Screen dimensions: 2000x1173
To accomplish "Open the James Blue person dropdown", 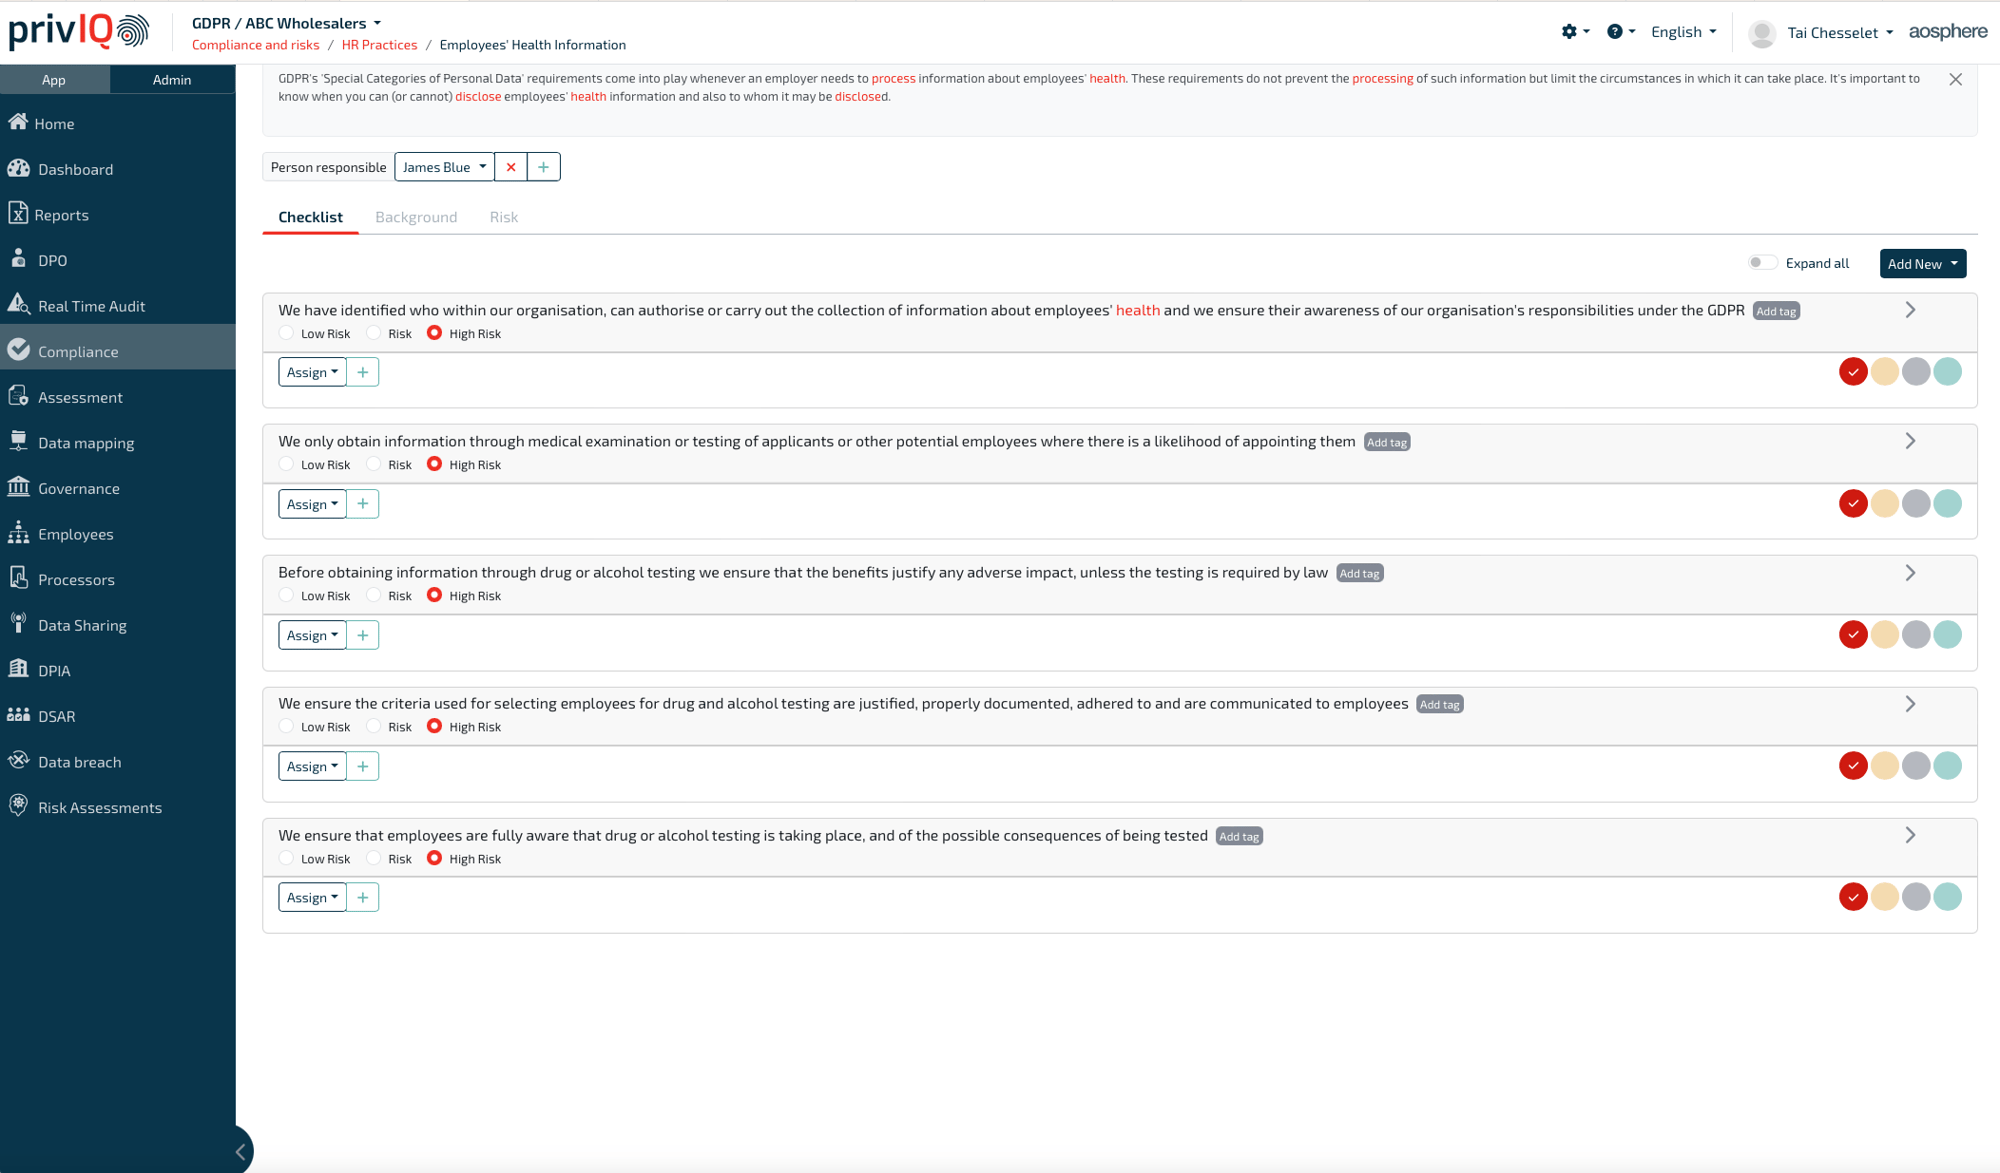I will pos(444,167).
